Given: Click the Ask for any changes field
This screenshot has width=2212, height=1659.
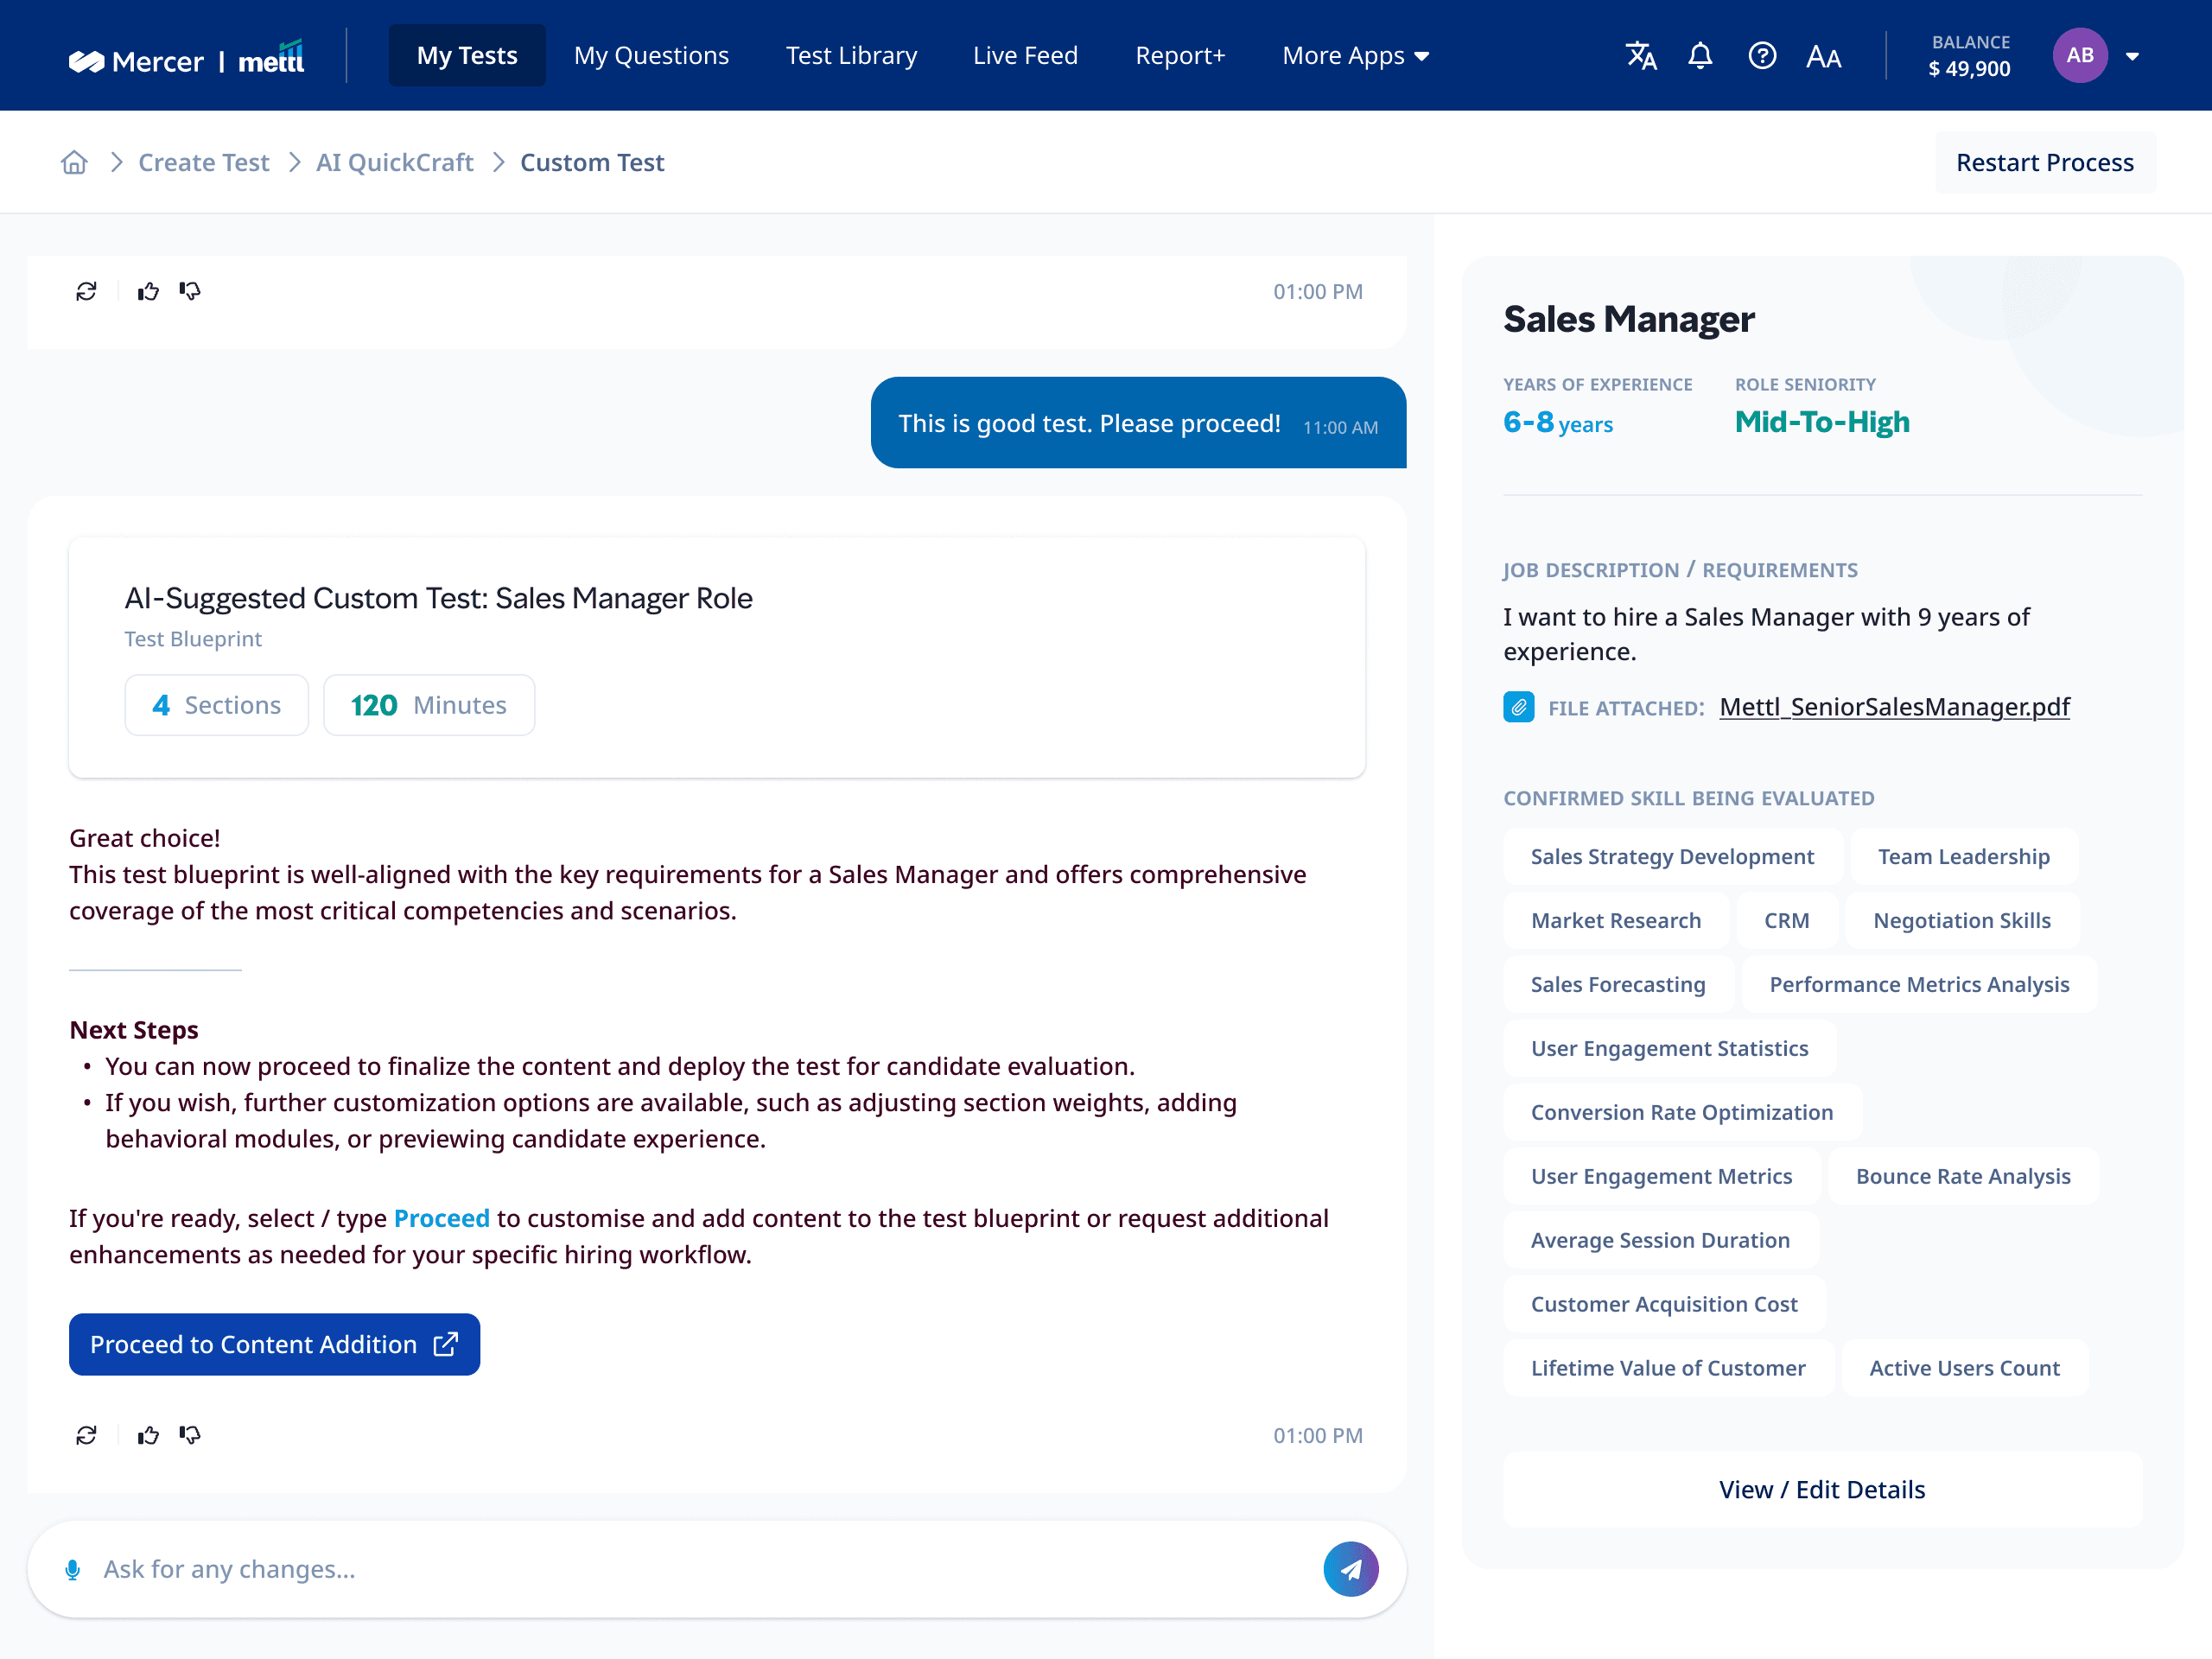Looking at the screenshot, I should pyautogui.click(x=700, y=1569).
